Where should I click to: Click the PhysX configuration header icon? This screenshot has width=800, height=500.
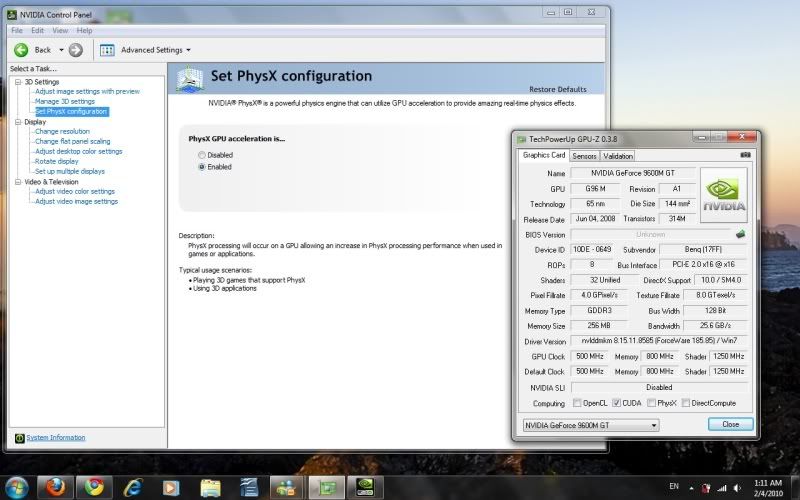(189, 79)
